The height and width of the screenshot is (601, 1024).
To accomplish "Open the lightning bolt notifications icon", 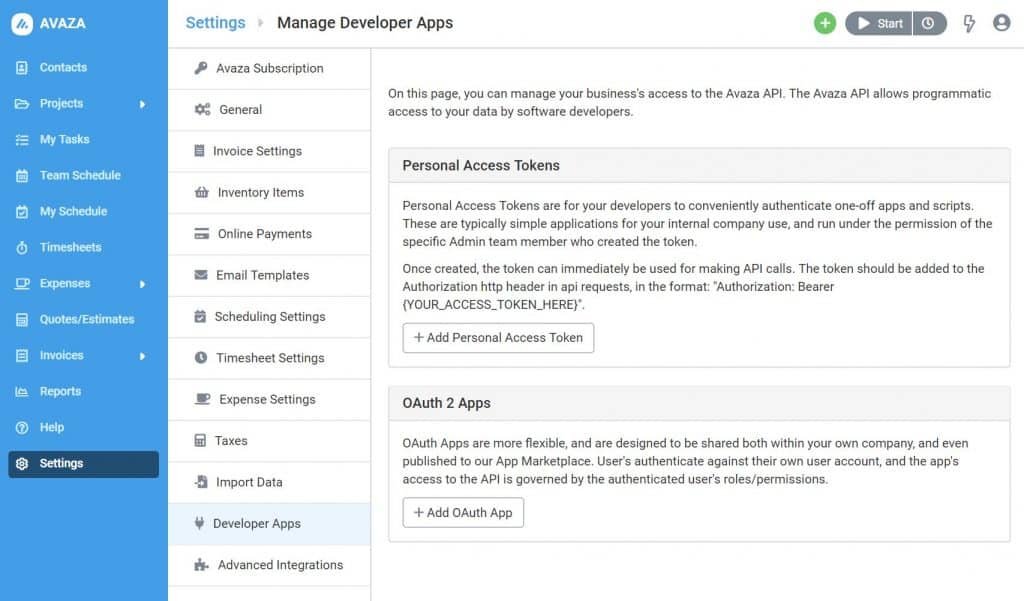I will pyautogui.click(x=968, y=23).
